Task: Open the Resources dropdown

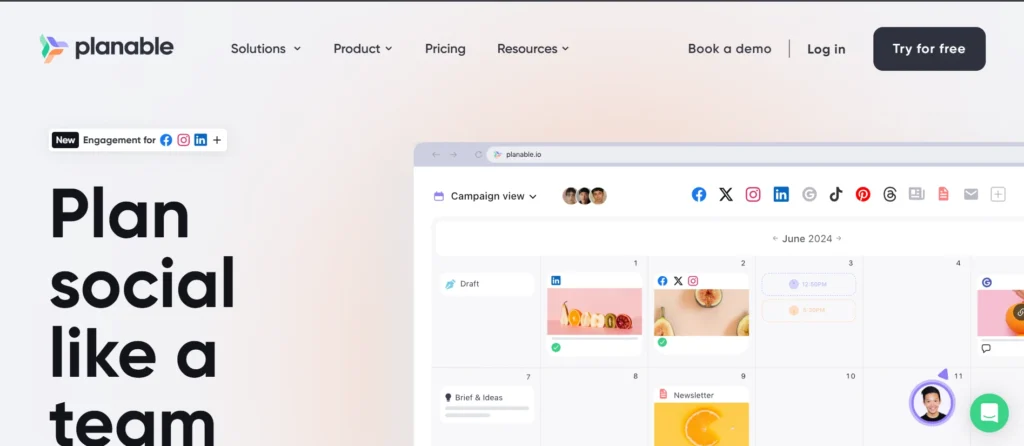Action: (x=533, y=49)
